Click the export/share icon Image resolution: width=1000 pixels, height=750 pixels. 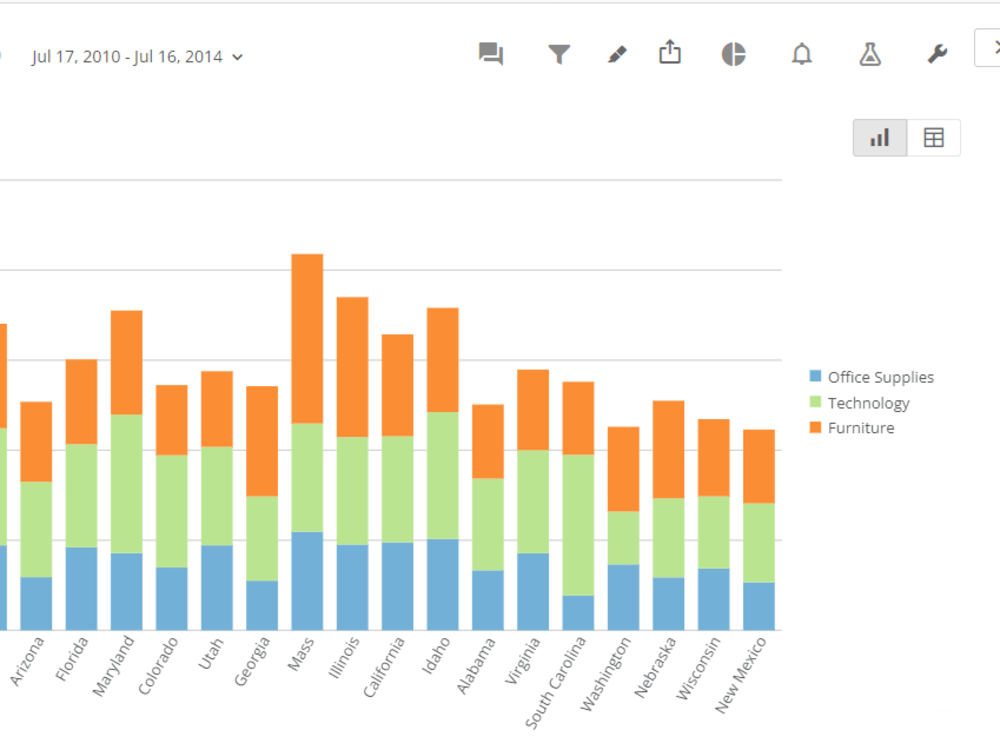670,55
